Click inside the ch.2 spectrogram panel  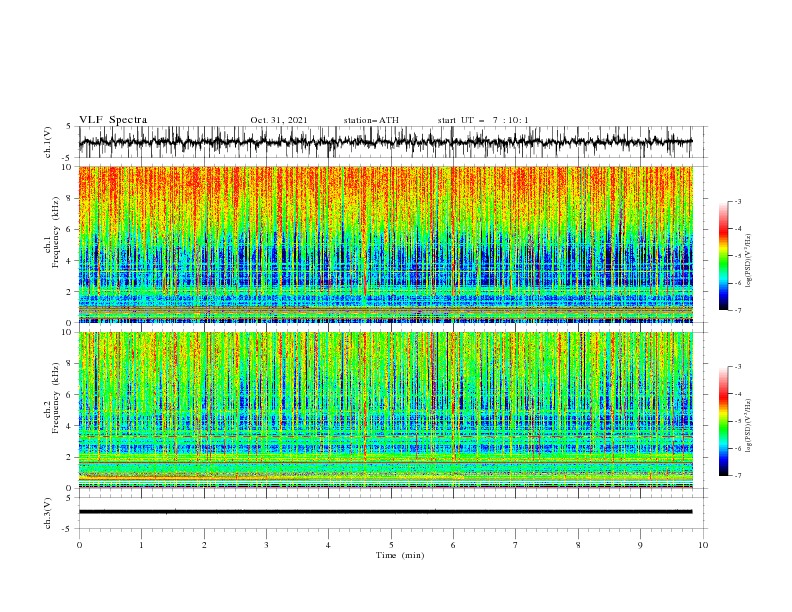386,410
